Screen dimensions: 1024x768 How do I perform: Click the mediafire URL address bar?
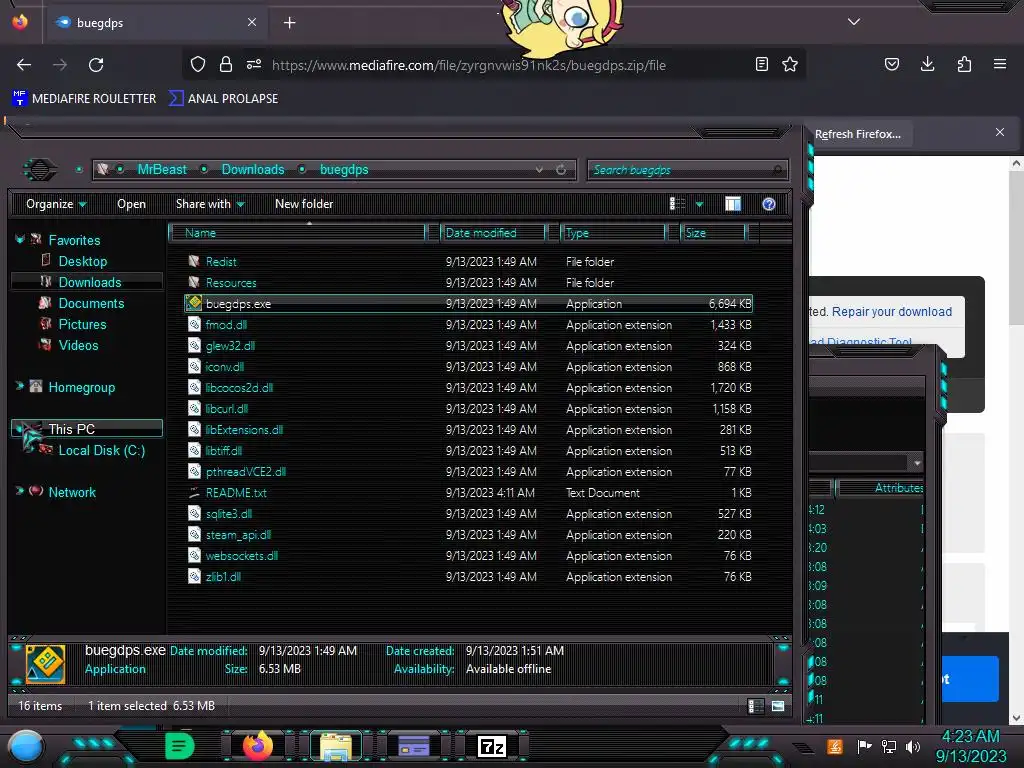pyautogui.click(x=468, y=65)
